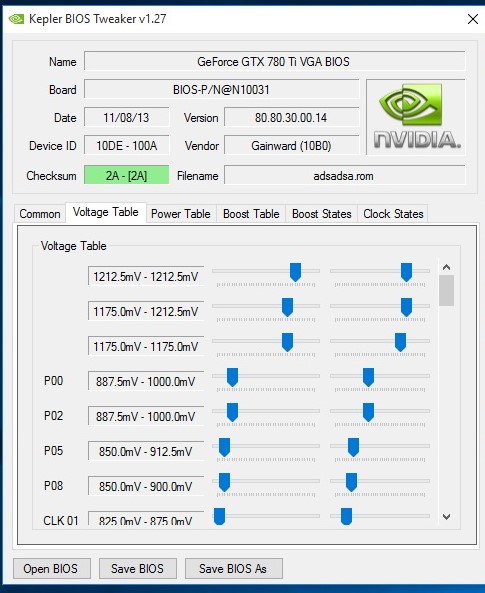Click the P05 row label
This screenshot has width=485, height=593.
(x=53, y=450)
